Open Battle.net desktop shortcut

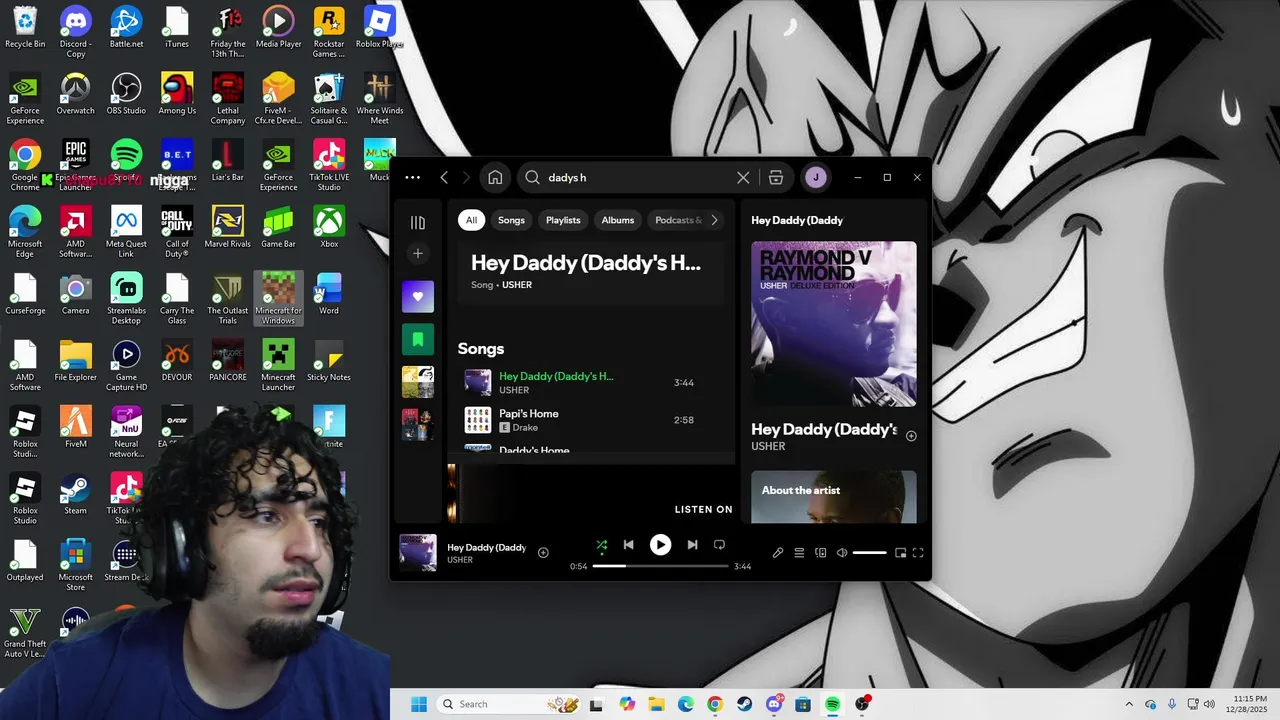[126, 28]
